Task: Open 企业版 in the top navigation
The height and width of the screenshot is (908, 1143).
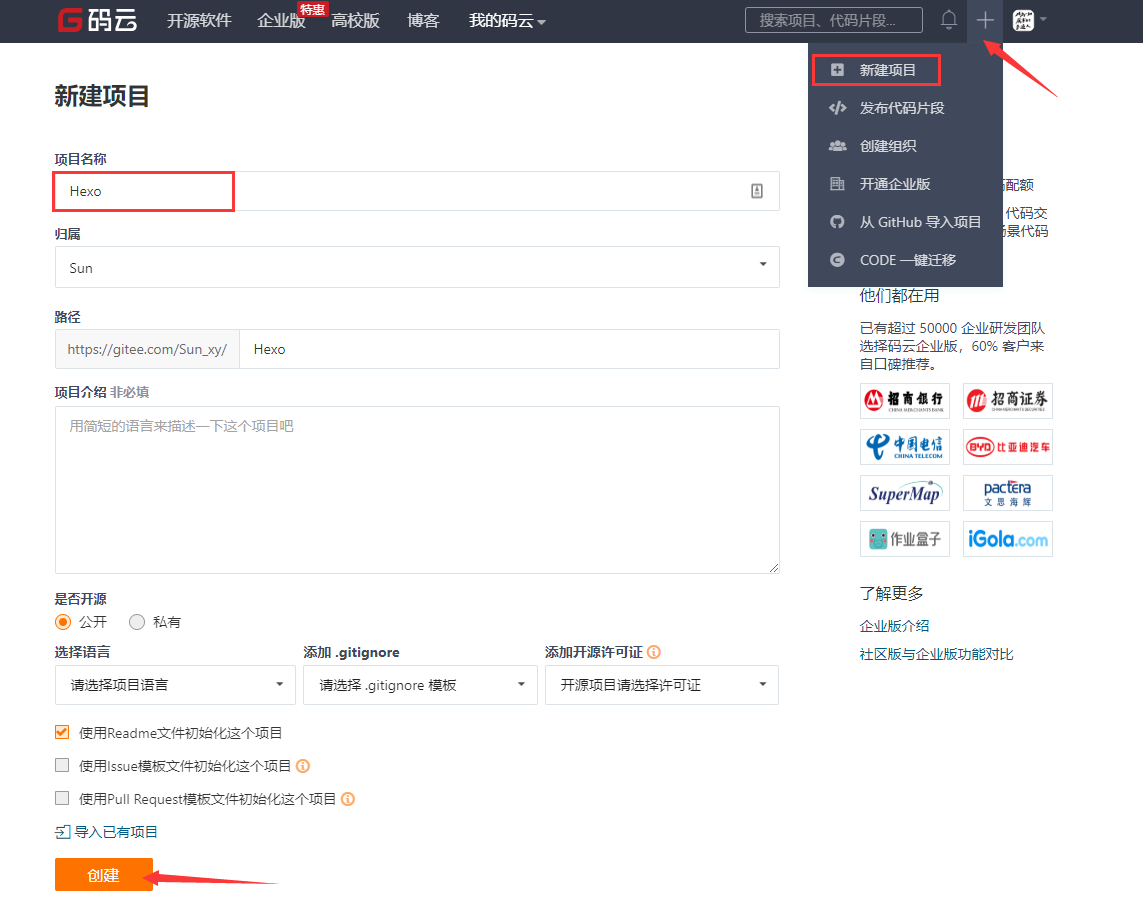Action: click(x=281, y=21)
